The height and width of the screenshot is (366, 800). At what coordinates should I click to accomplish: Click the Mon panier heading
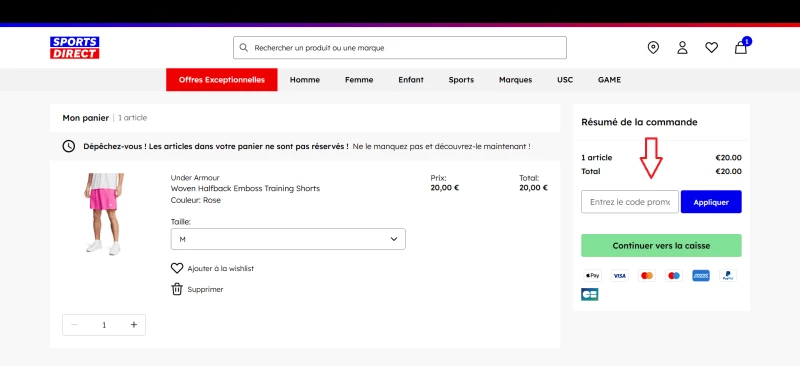[86, 118]
